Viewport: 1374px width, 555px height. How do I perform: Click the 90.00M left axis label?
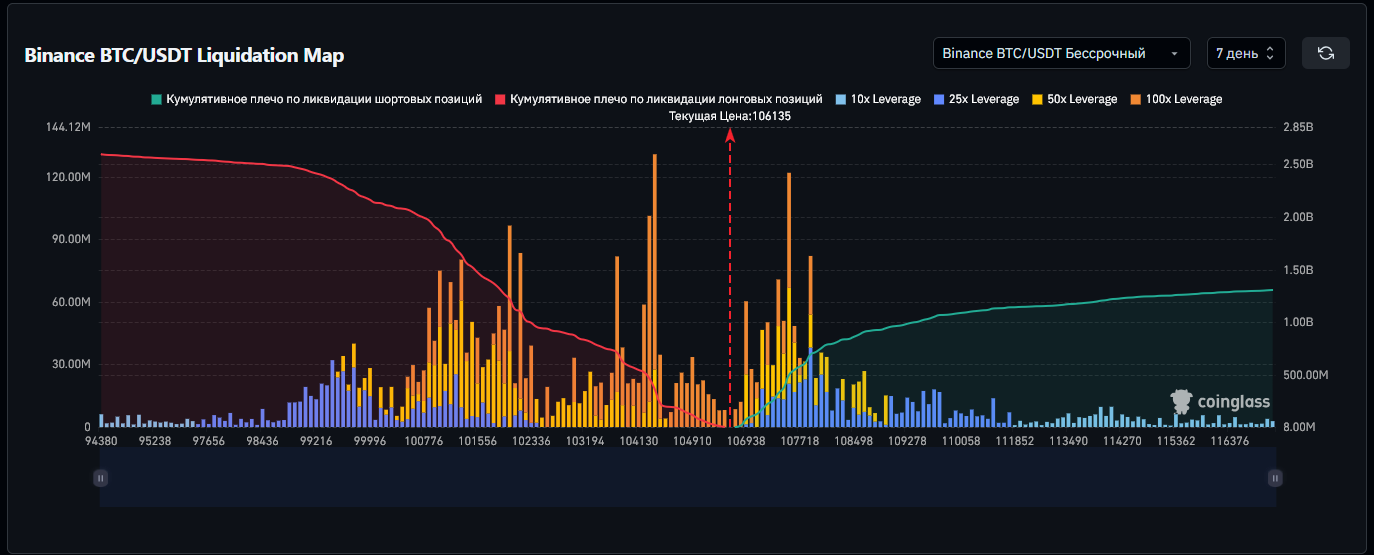pyautogui.click(x=72, y=239)
